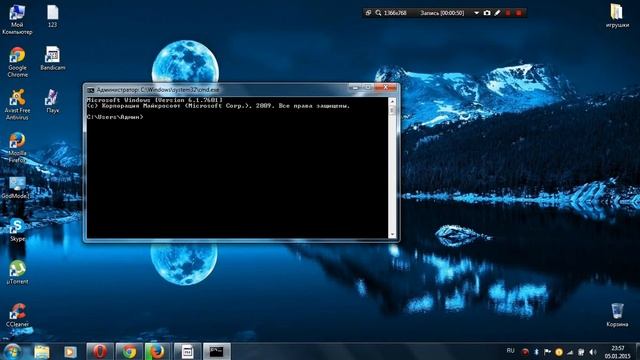Image resolution: width=640 pixels, height=360 pixels.
Task: Open the network signal tray icon
Action: 570,352
